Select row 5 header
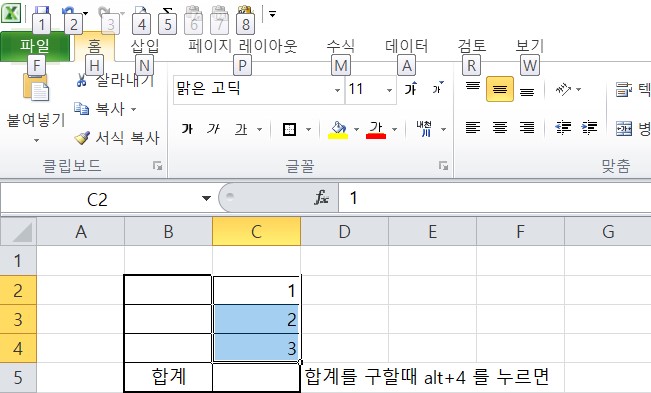Viewport: 651px width, 393px height. coord(18,378)
